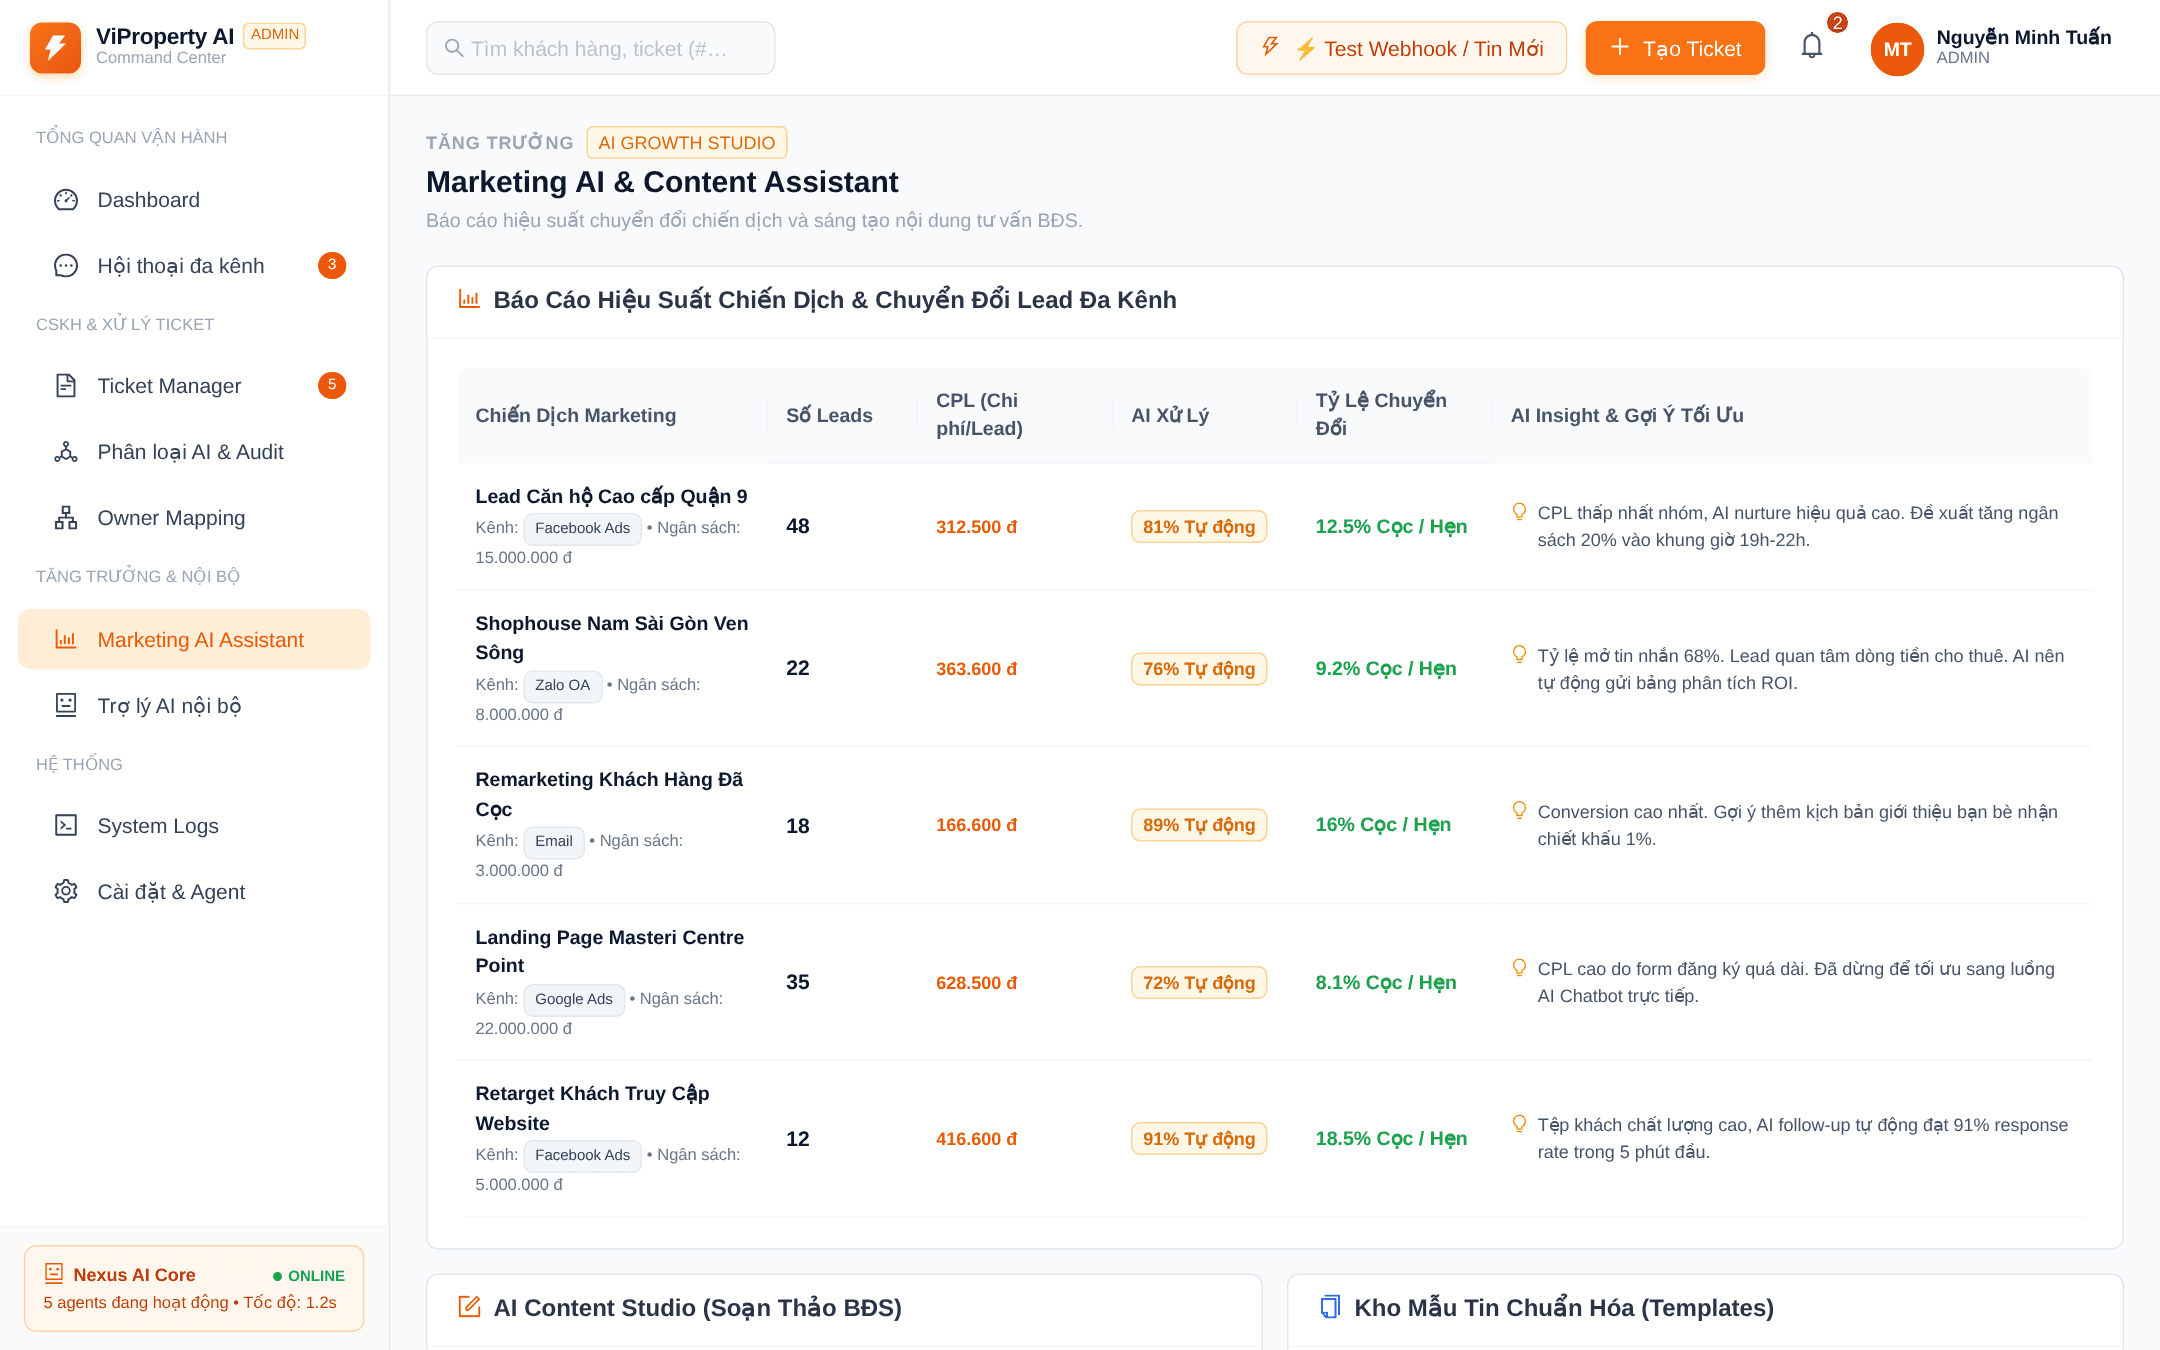
Task: Click the ADMIN badge next to logo
Action: click(275, 35)
